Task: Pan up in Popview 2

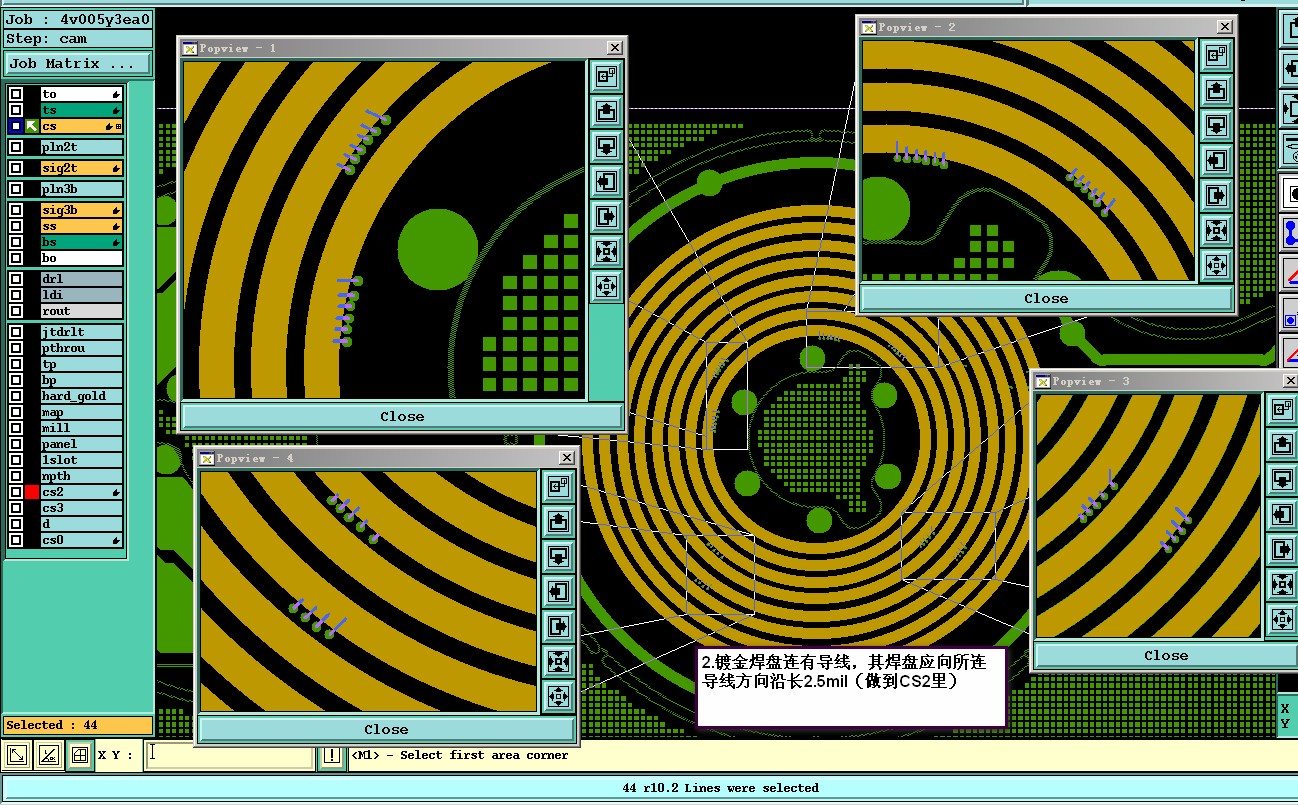Action: [x=1216, y=91]
